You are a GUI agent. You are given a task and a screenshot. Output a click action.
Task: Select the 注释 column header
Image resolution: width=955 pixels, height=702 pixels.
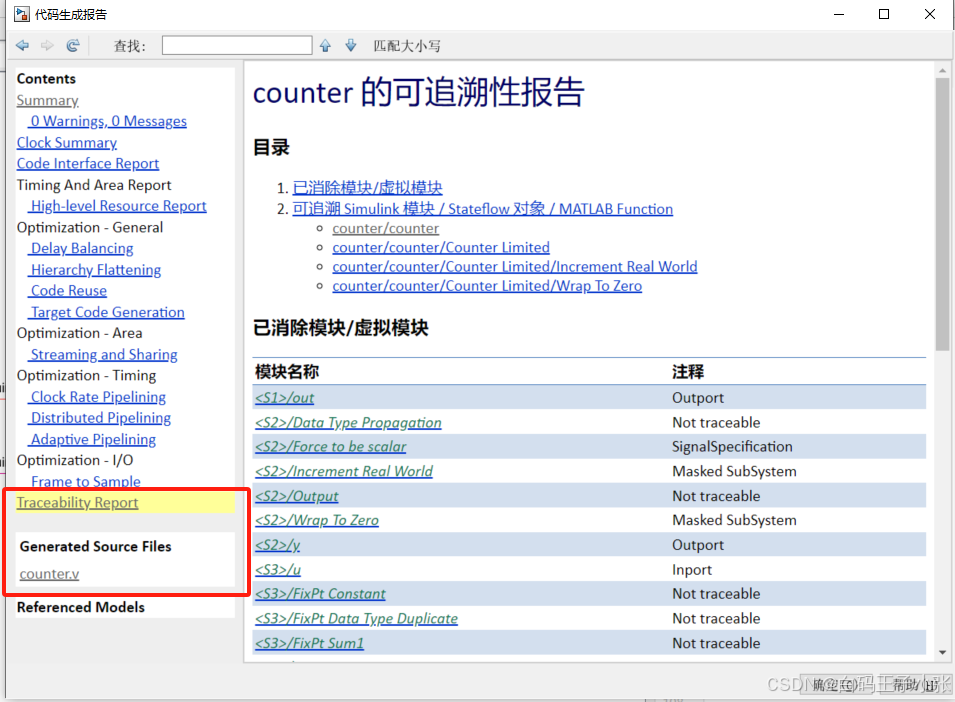coord(688,372)
